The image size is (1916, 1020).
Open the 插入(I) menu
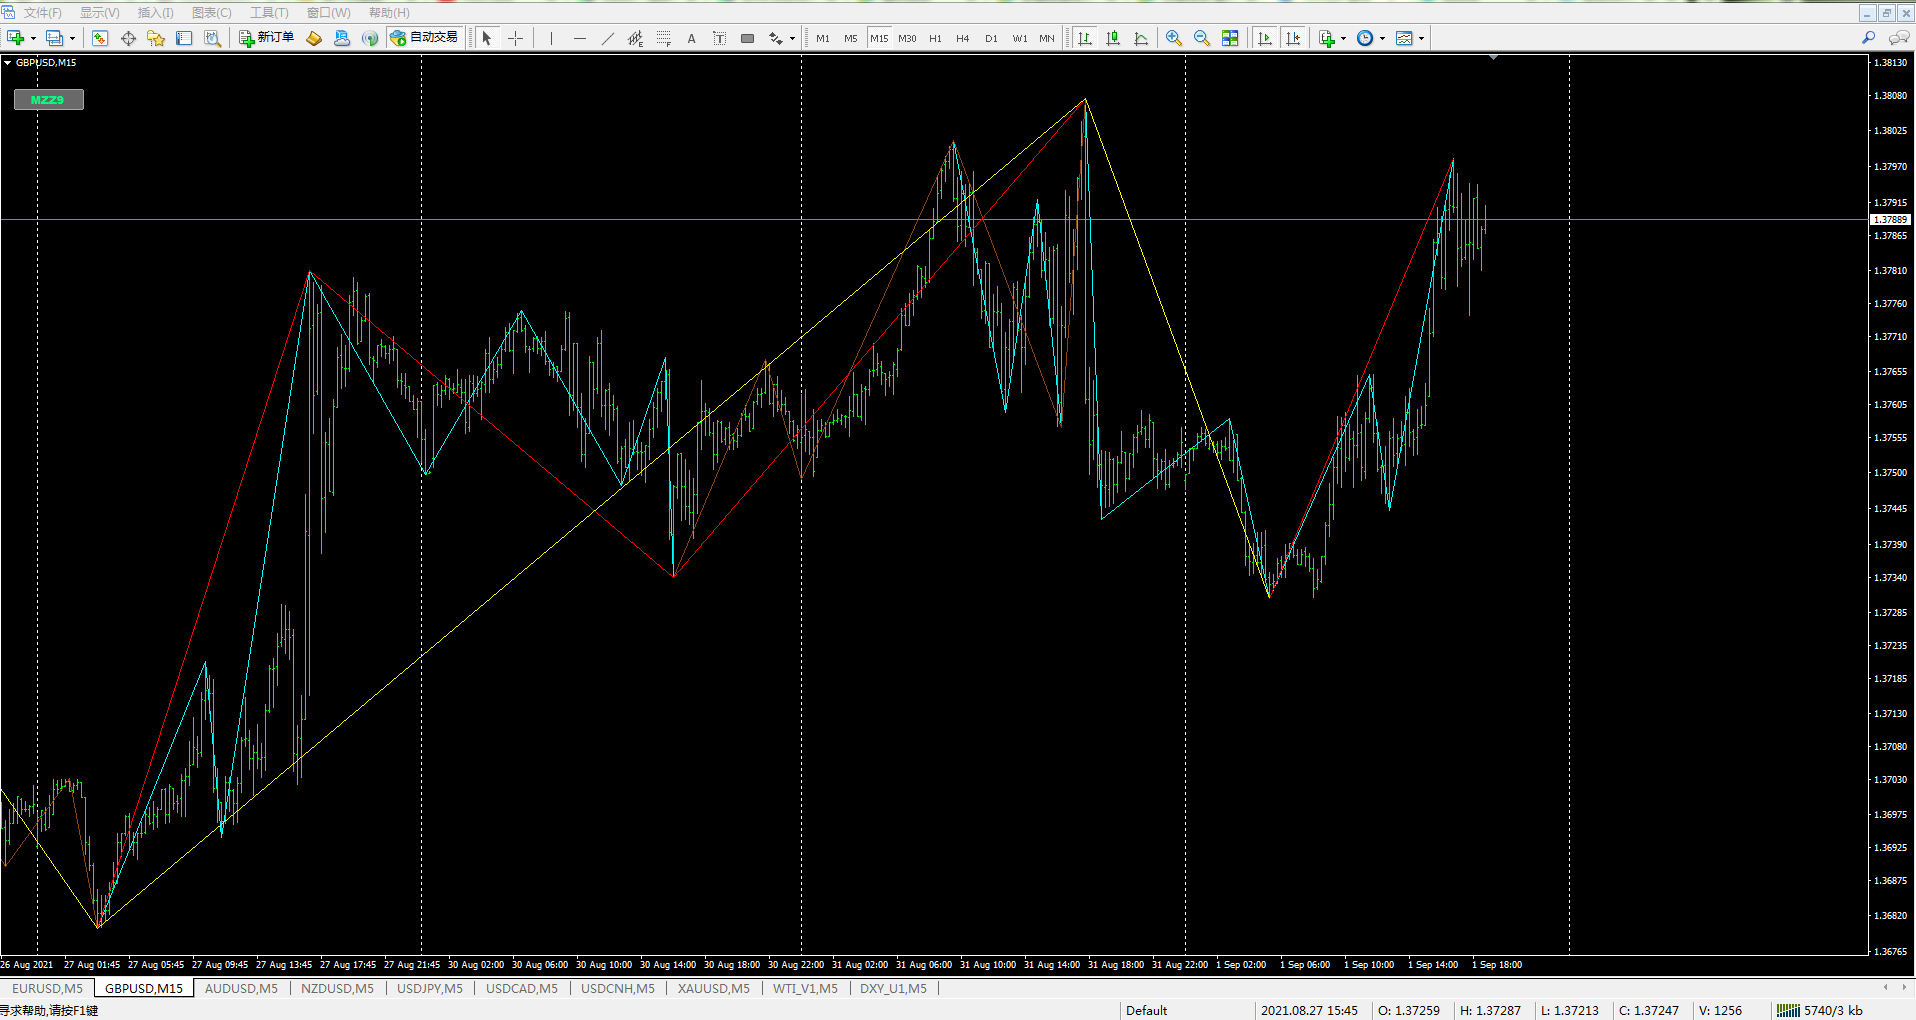155,12
